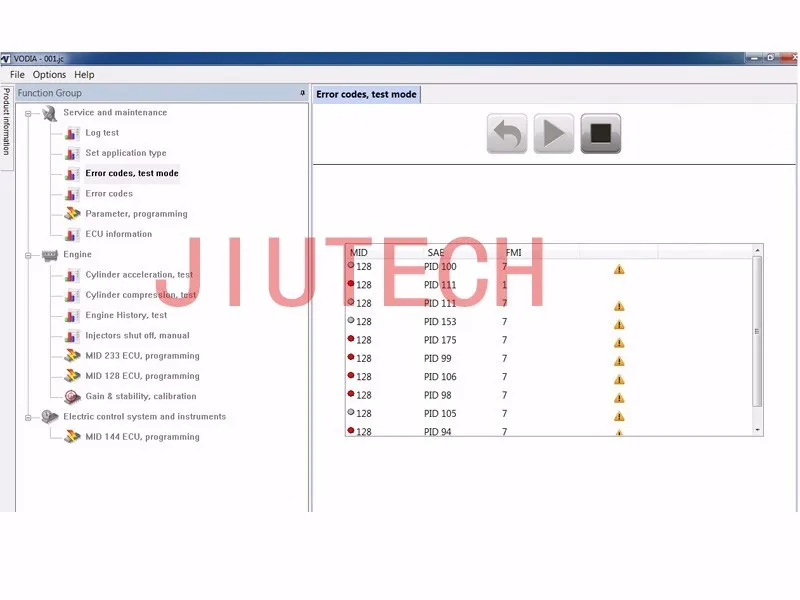Select the PID 94 table cell
The height and width of the screenshot is (600, 800).
click(x=437, y=432)
